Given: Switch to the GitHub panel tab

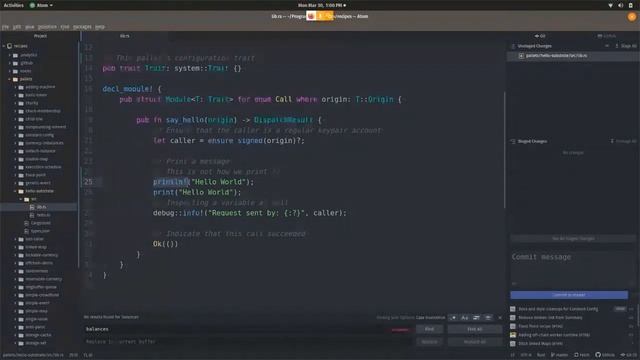Looking at the screenshot, I should [x=606, y=36].
